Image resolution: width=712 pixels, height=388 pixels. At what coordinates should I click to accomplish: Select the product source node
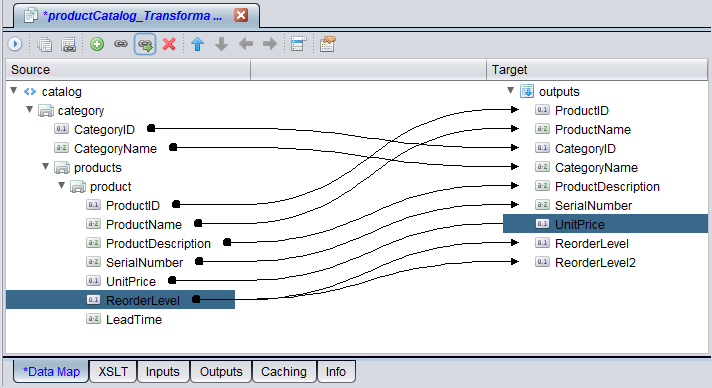point(111,187)
